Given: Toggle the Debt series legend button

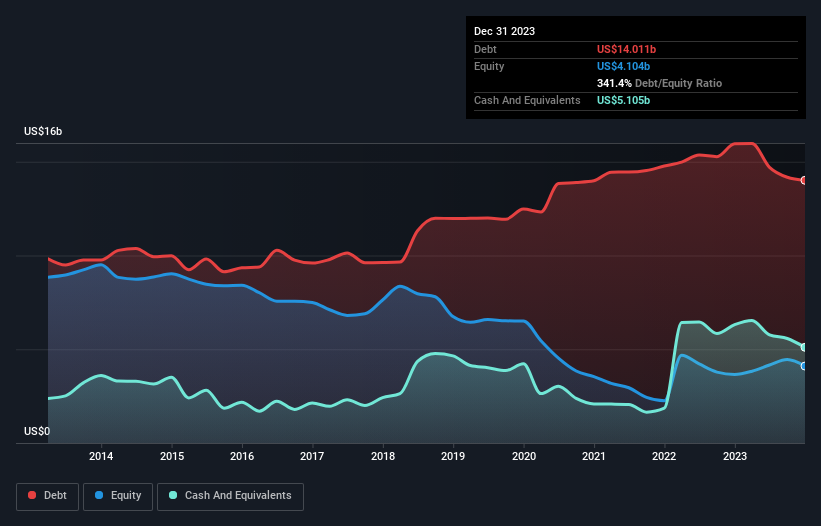Looking at the screenshot, I should tap(47, 496).
